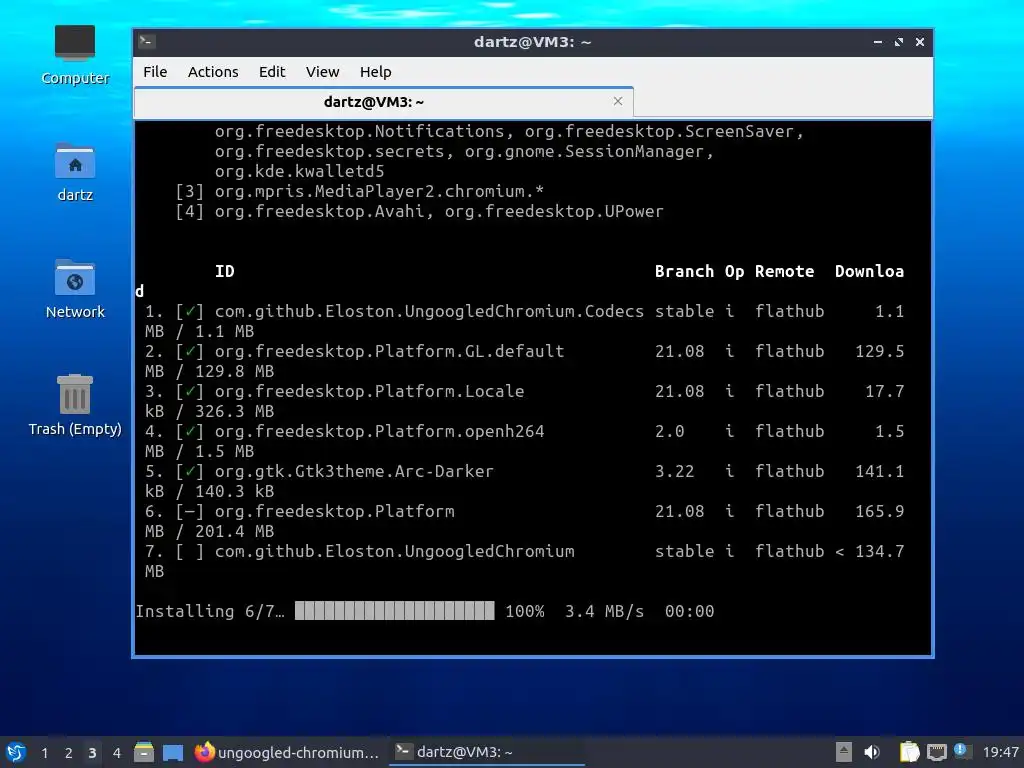
Task: Open the Network desktop icon
Action: [74, 289]
